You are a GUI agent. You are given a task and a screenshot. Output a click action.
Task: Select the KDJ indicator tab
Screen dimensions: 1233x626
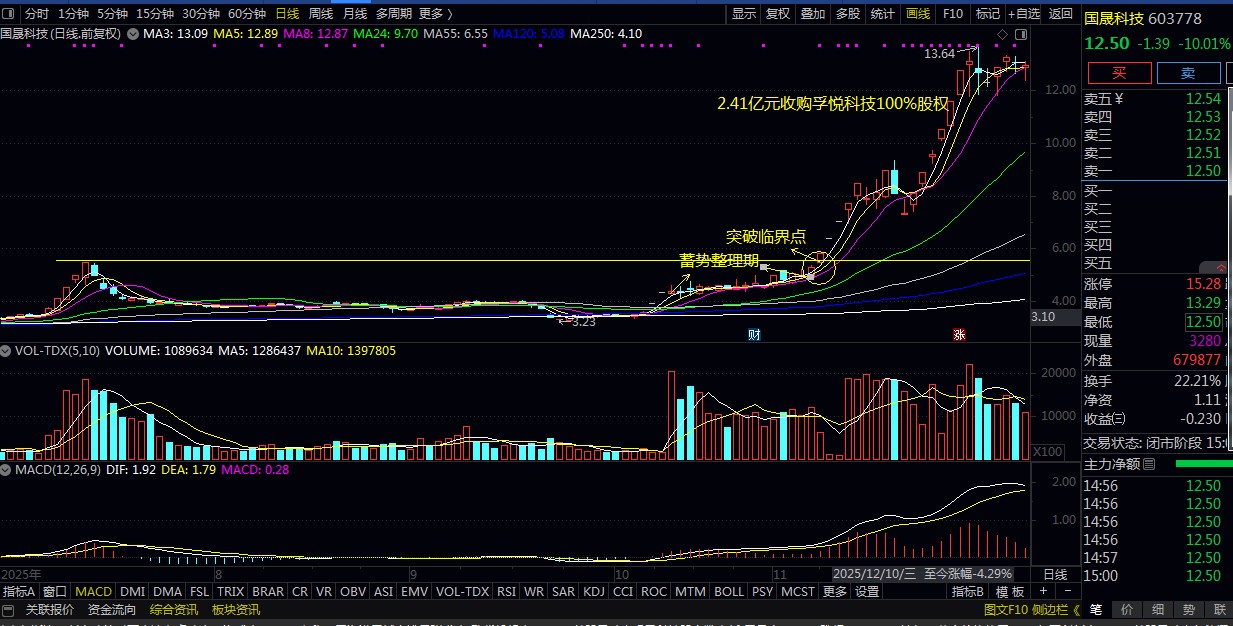click(594, 592)
